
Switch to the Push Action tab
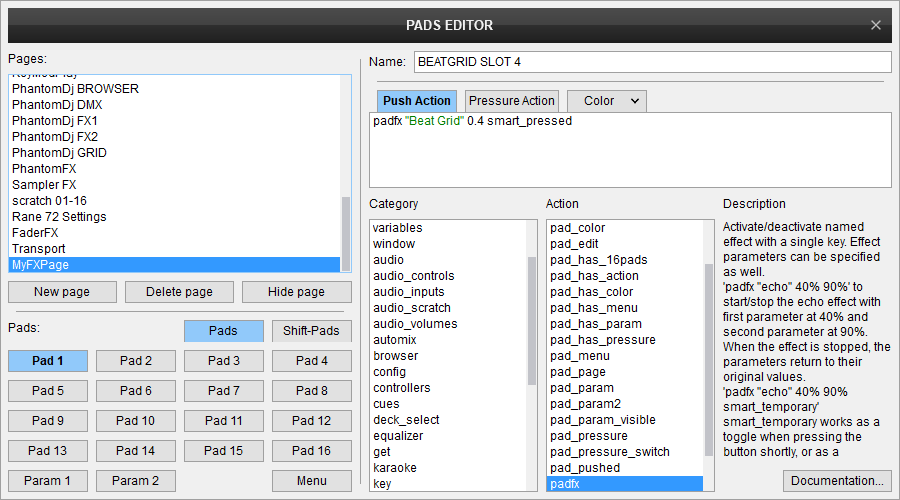tap(417, 101)
